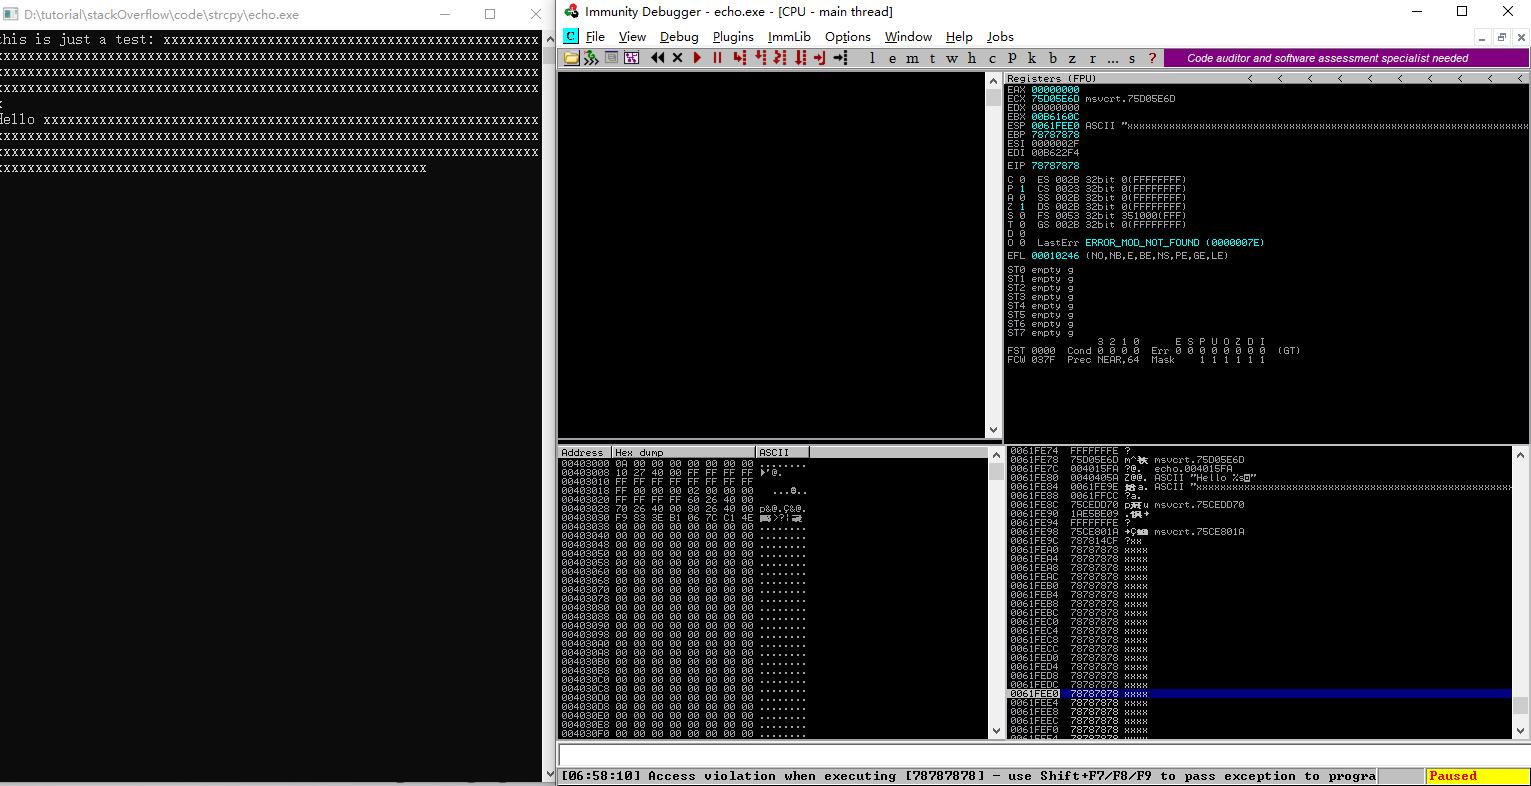Open the Plugins menu
The width and height of the screenshot is (1531, 786).
point(733,37)
